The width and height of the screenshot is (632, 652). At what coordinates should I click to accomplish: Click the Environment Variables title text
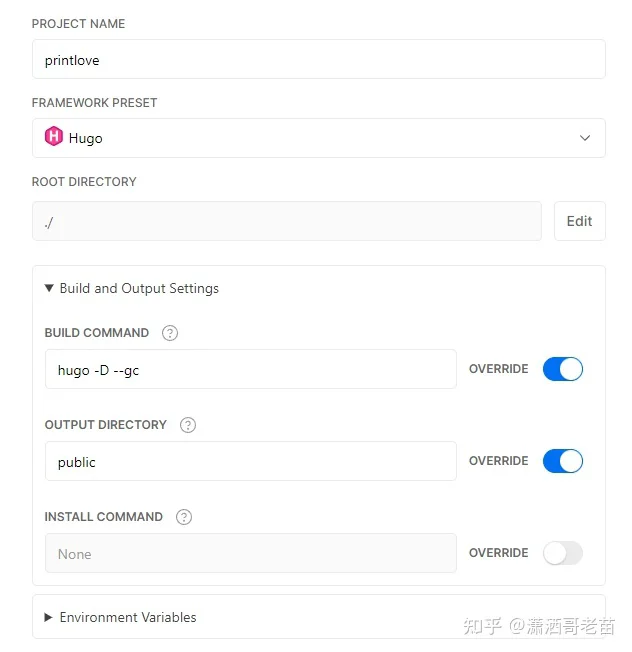(x=128, y=617)
